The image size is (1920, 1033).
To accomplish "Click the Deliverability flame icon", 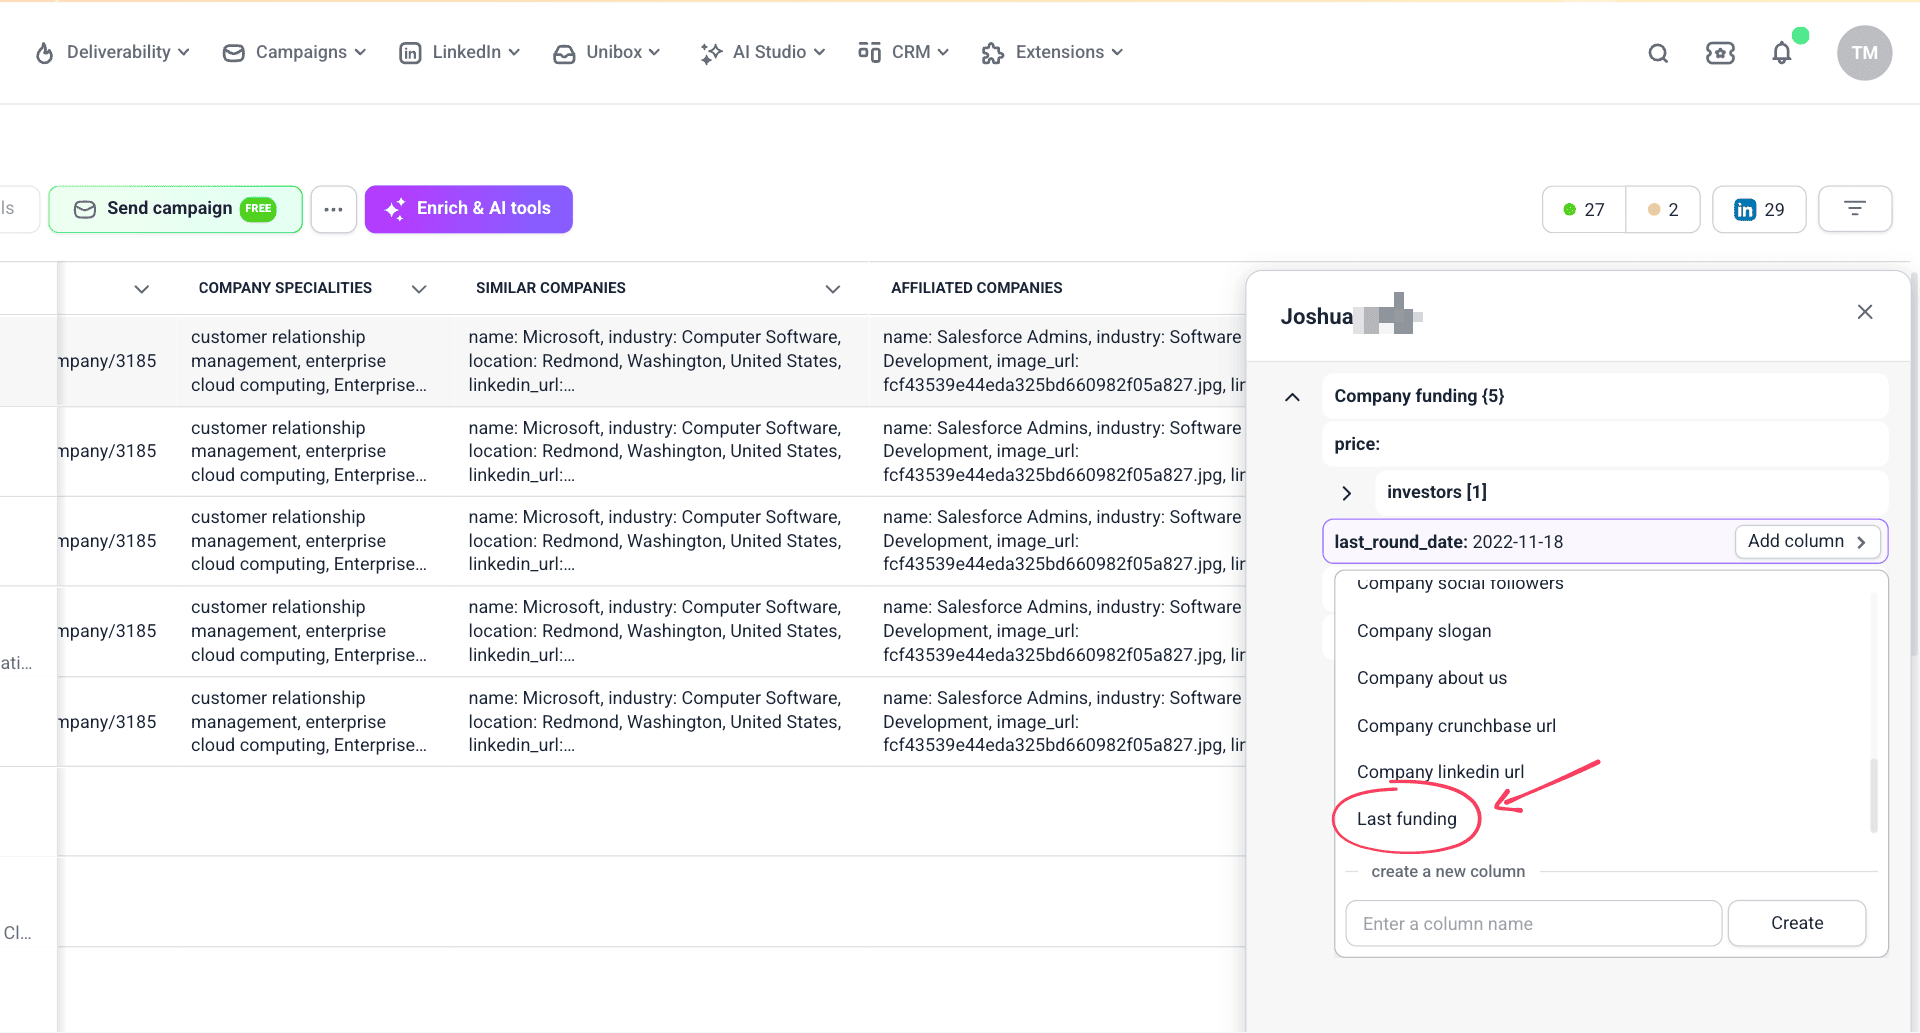I will [44, 53].
